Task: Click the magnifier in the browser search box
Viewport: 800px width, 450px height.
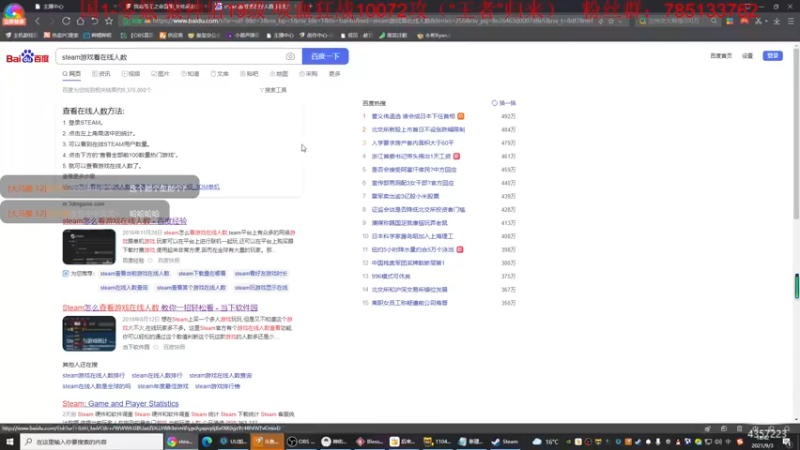Action: coord(714,21)
